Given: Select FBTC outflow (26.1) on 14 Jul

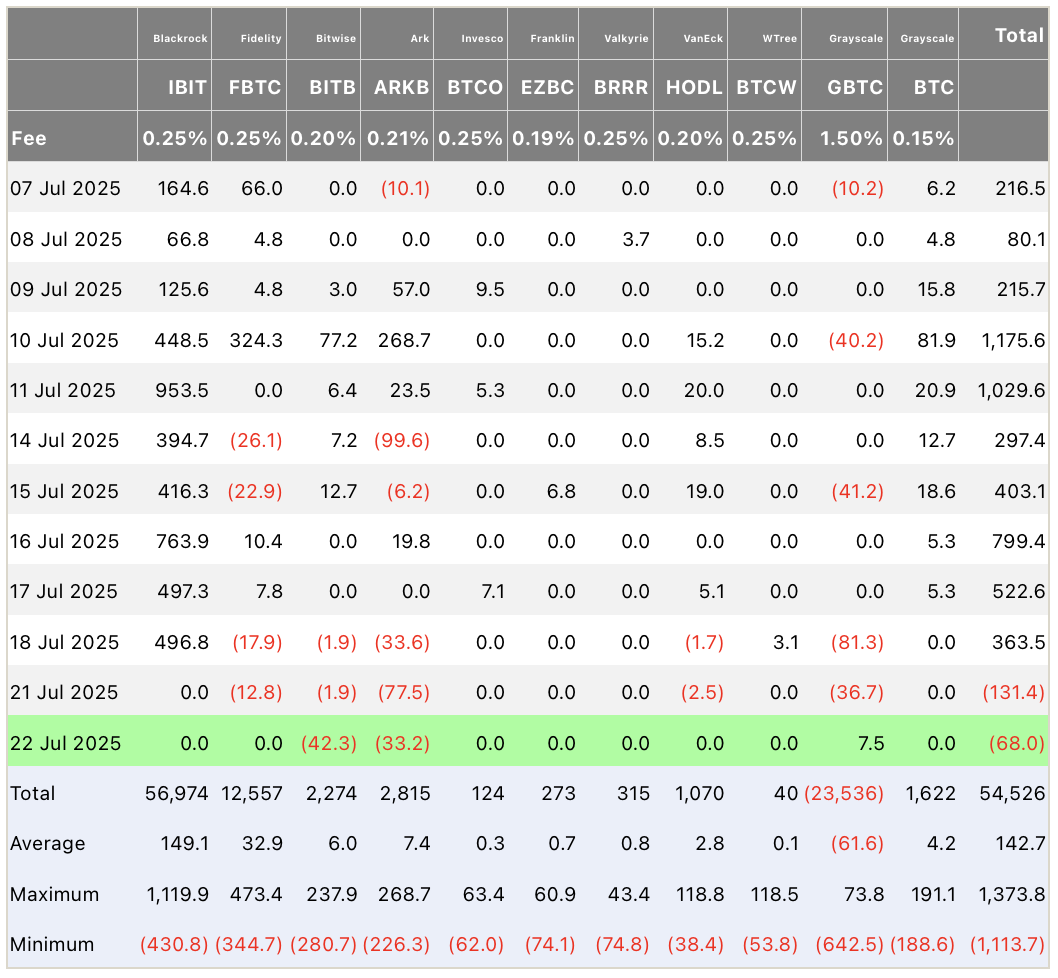Looking at the screenshot, I should click(256, 441).
